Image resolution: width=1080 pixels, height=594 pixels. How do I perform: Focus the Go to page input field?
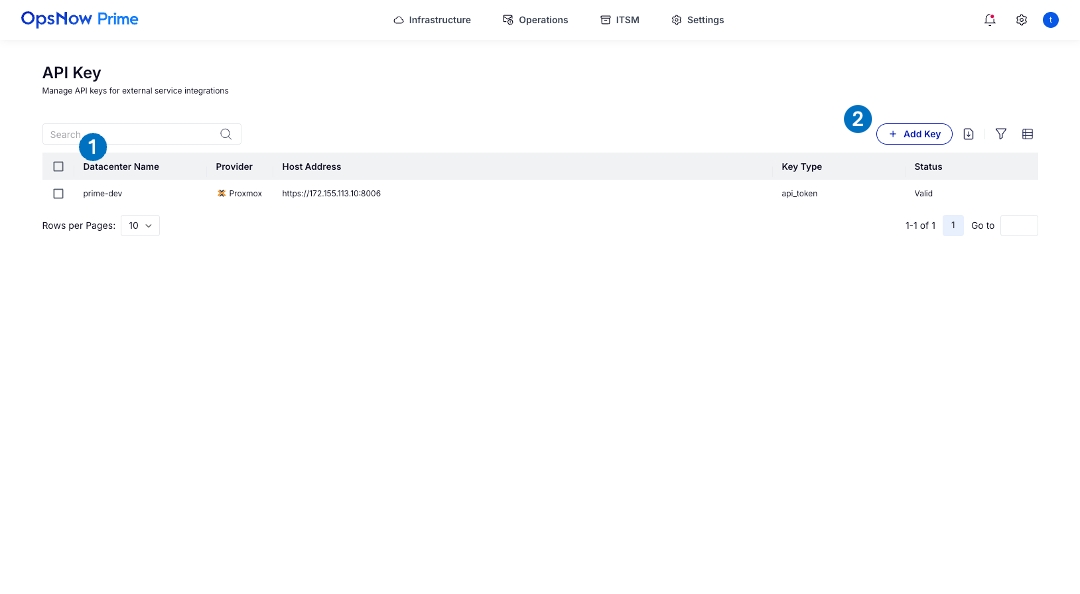click(x=1018, y=226)
